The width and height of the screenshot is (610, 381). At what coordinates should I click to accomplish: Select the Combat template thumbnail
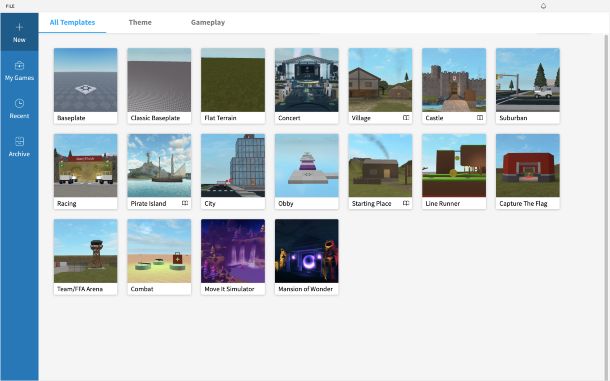(x=159, y=251)
